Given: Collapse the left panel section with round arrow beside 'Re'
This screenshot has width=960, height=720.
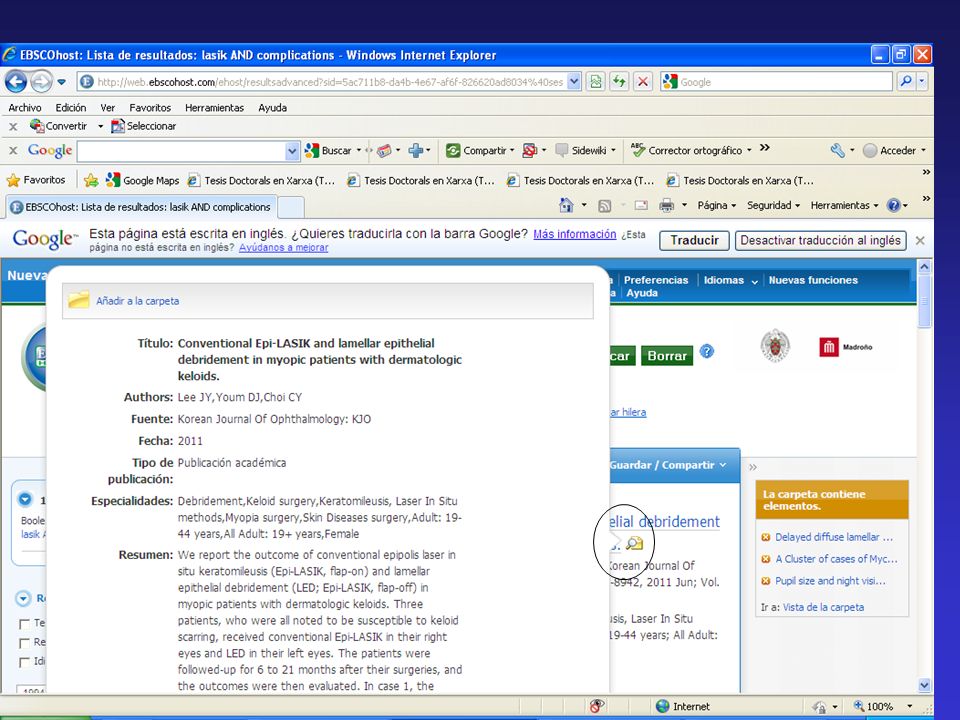Looking at the screenshot, I should (x=23, y=598).
